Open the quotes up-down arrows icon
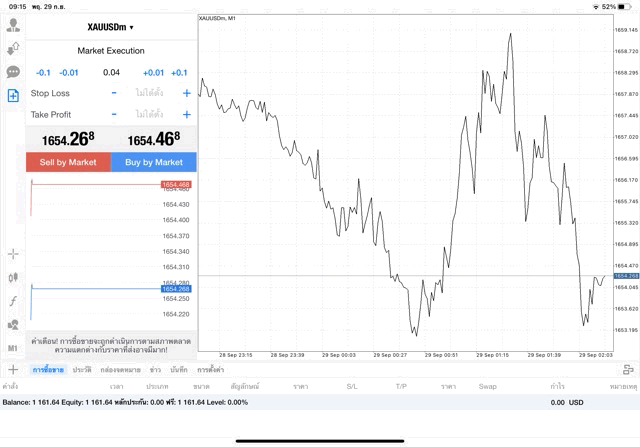Image resolution: width=640 pixels, height=447 pixels. coord(13,49)
